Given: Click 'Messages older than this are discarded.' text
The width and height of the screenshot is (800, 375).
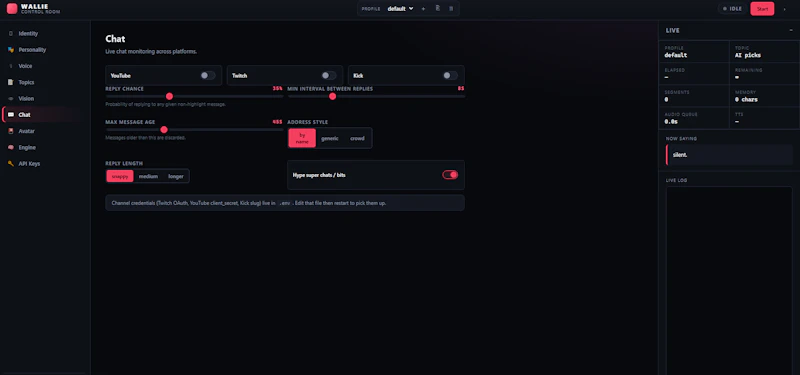Looking at the screenshot, I should point(145,138).
